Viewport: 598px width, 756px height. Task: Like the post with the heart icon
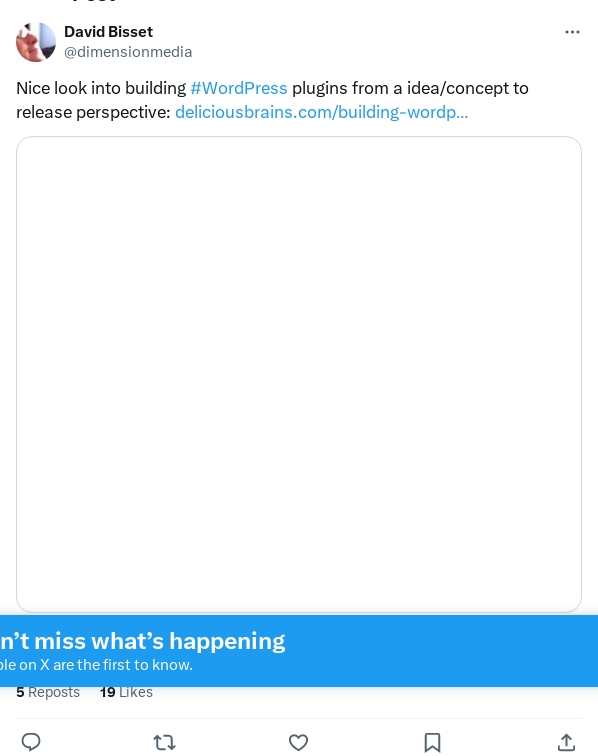[298, 742]
